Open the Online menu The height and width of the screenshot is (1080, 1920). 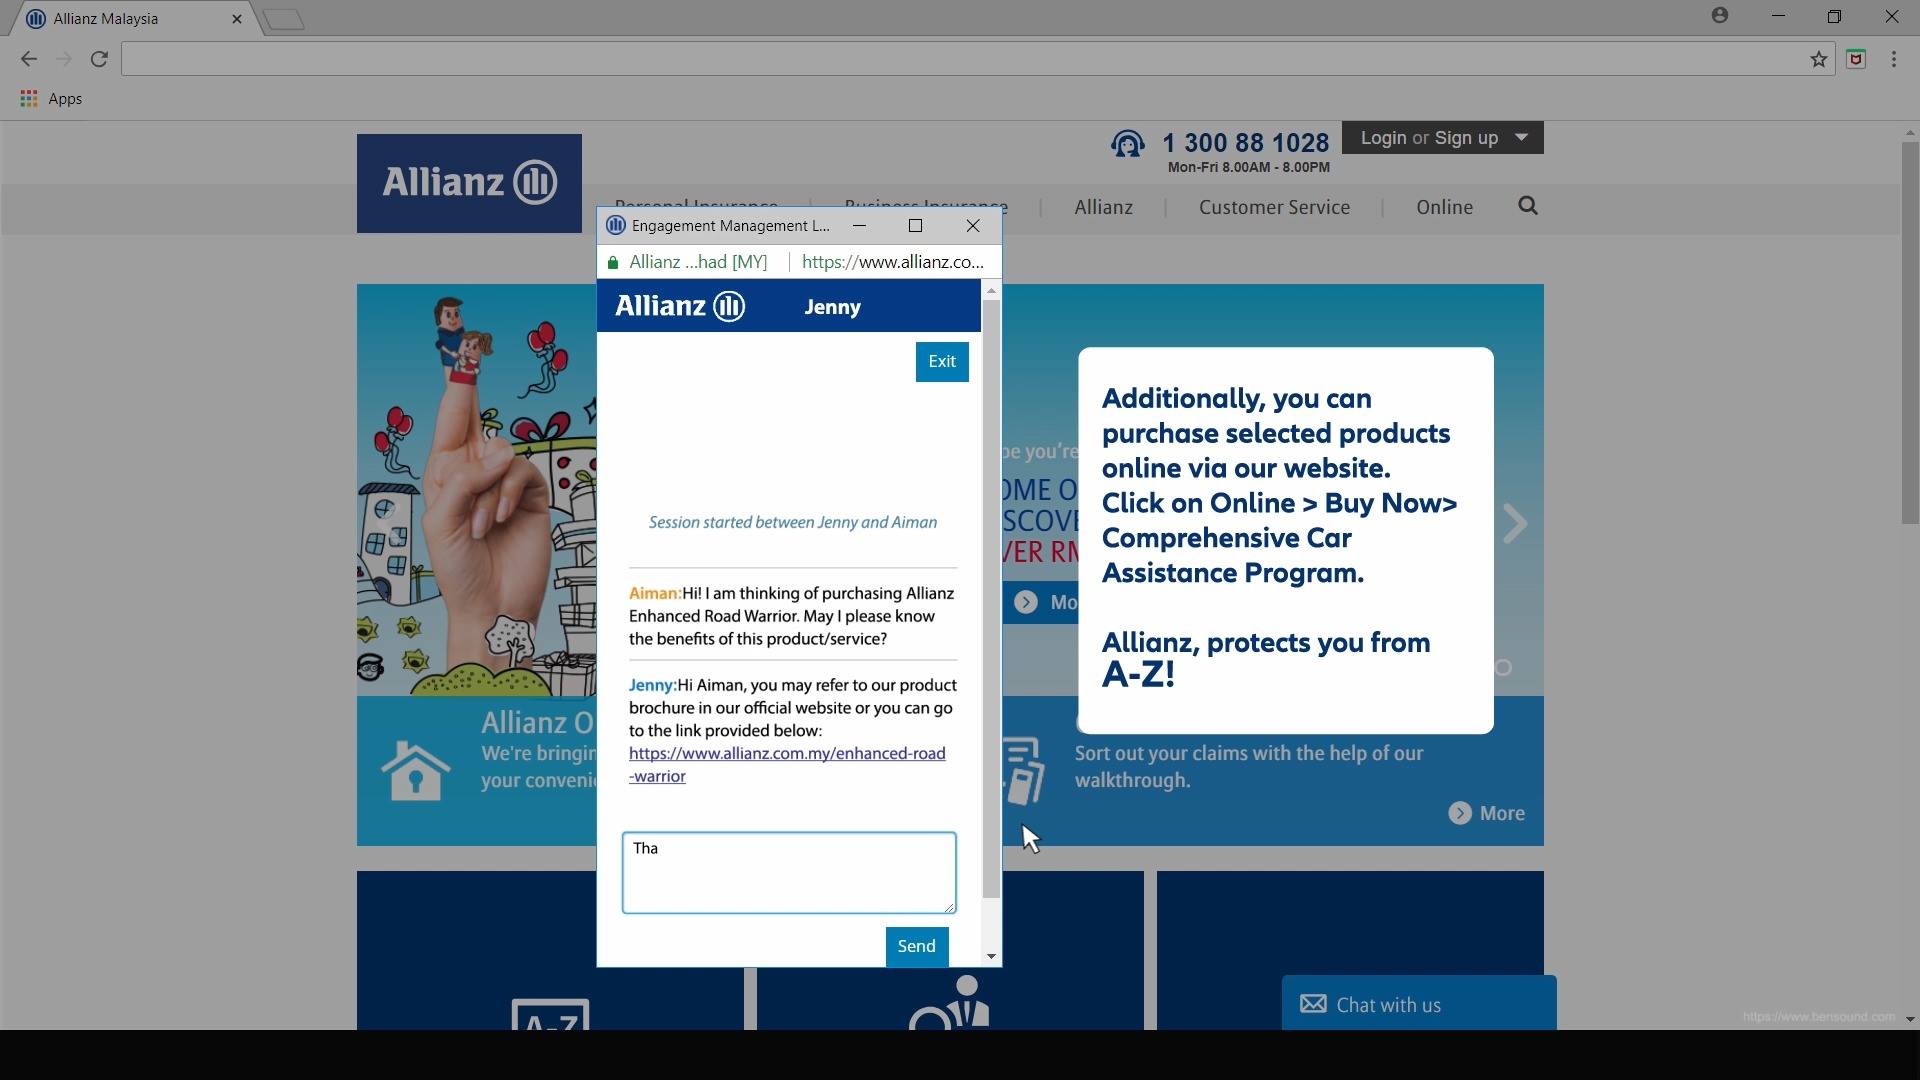coord(1444,207)
